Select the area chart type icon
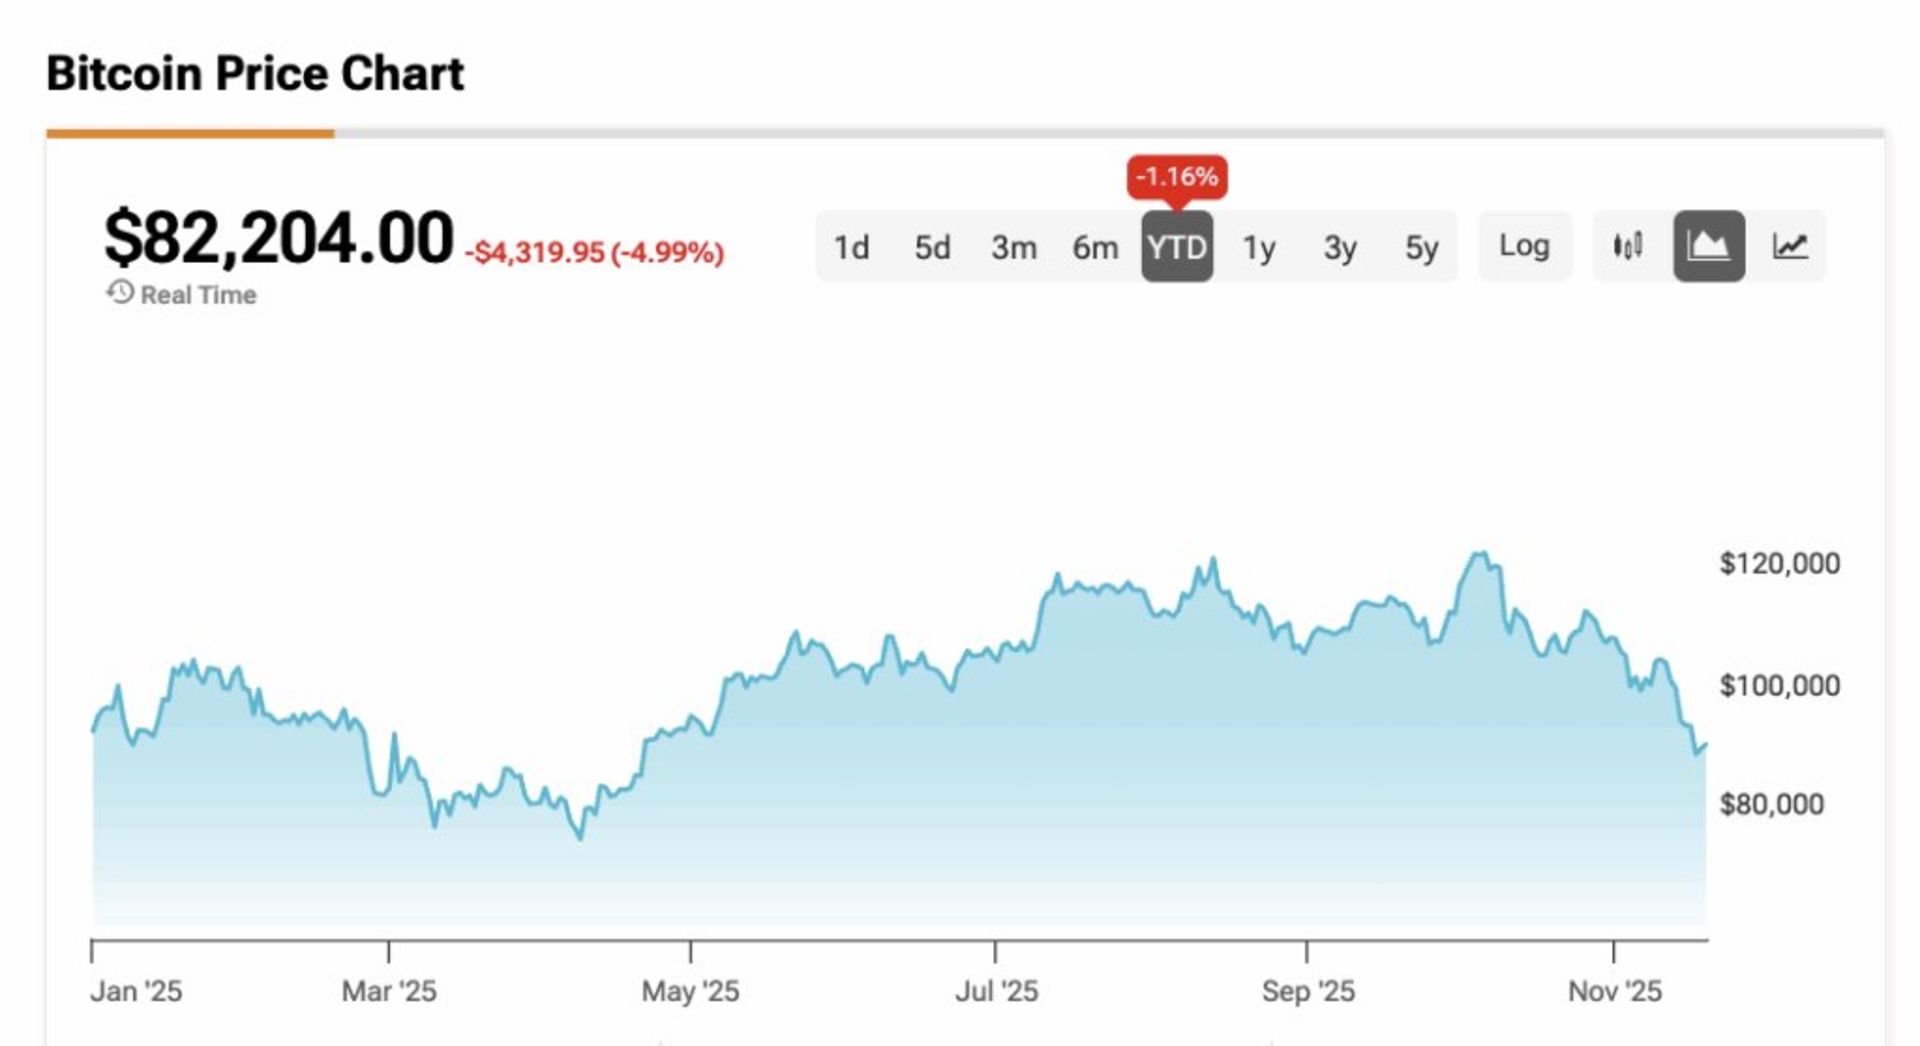 pyautogui.click(x=1709, y=246)
